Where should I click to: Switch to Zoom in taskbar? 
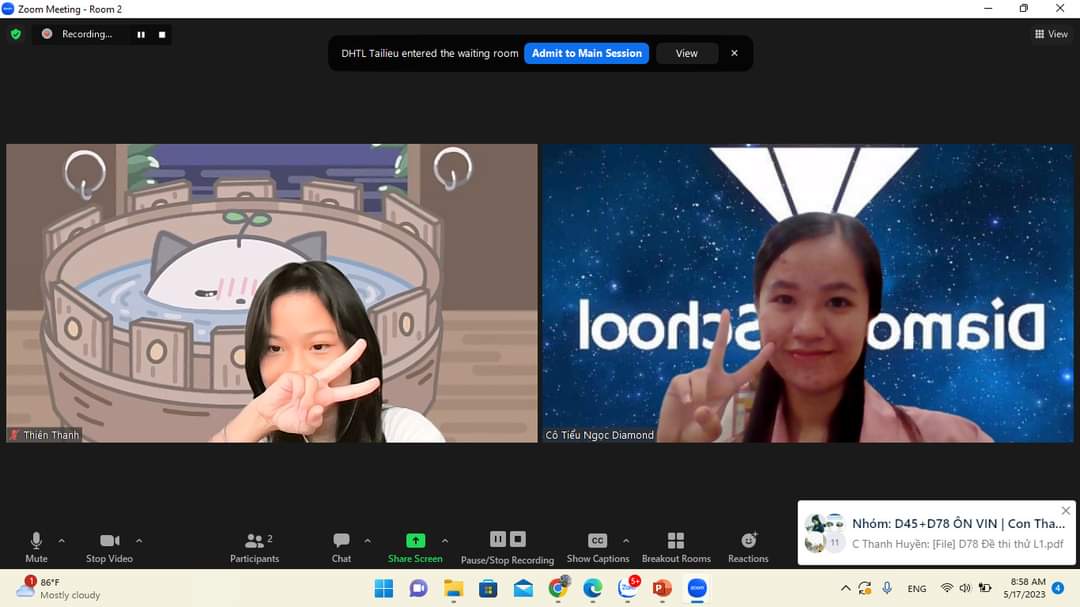[x=698, y=588]
